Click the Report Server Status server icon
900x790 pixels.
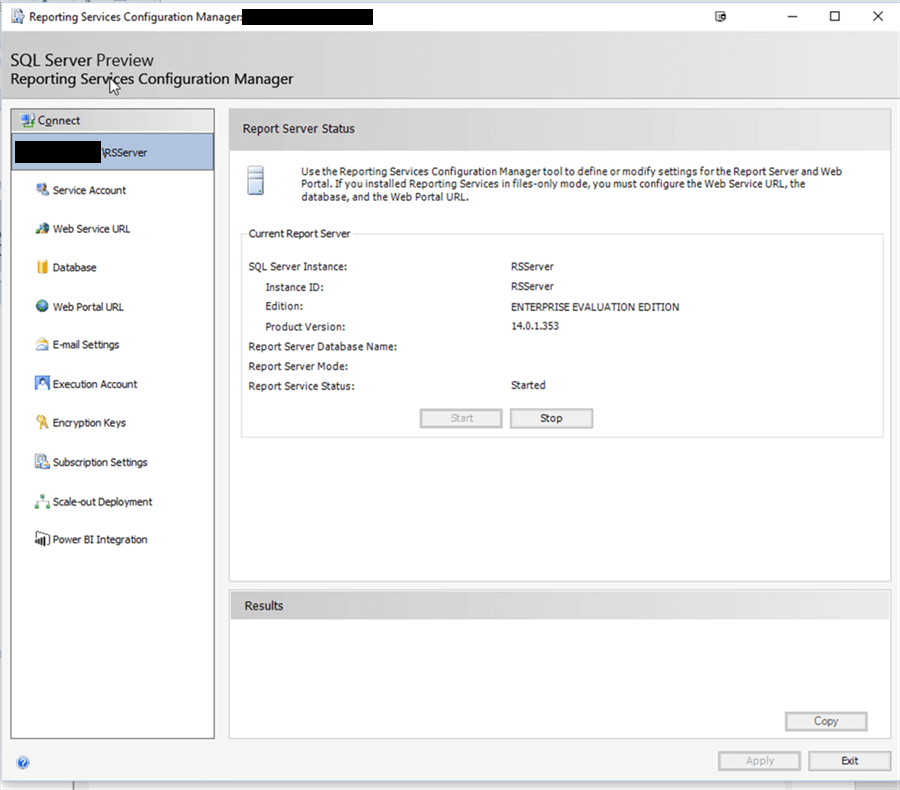pos(255,180)
